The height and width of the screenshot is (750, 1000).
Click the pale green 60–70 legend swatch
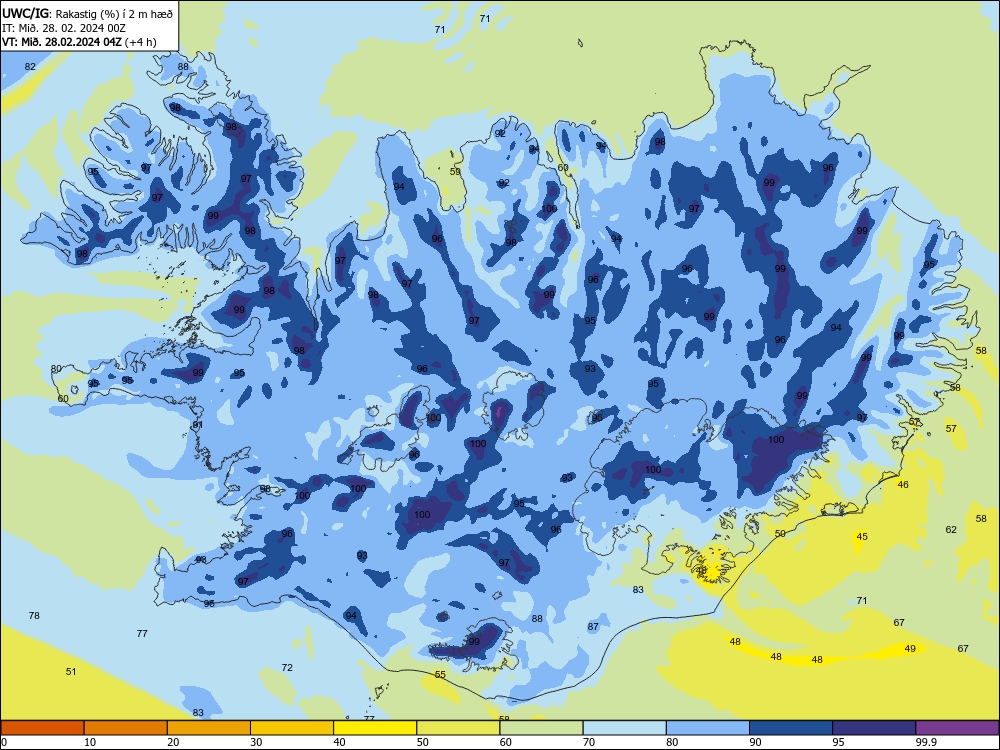pyautogui.click(x=541, y=728)
